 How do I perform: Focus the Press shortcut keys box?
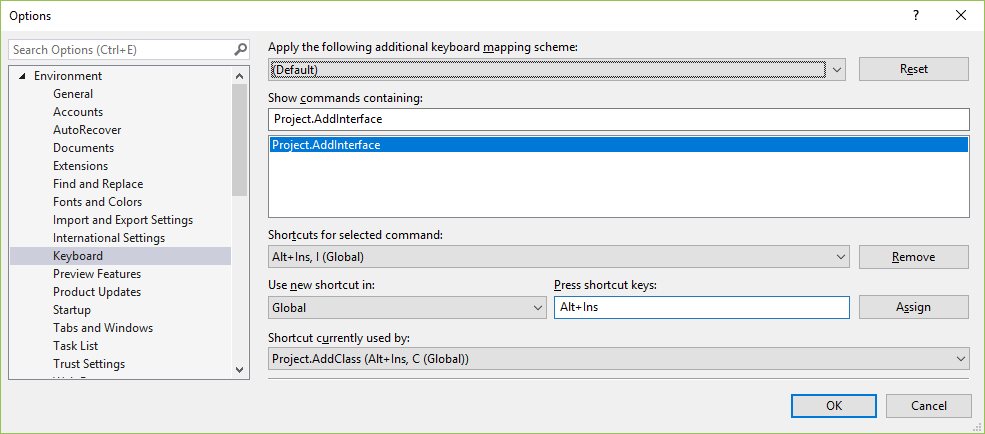click(x=701, y=308)
